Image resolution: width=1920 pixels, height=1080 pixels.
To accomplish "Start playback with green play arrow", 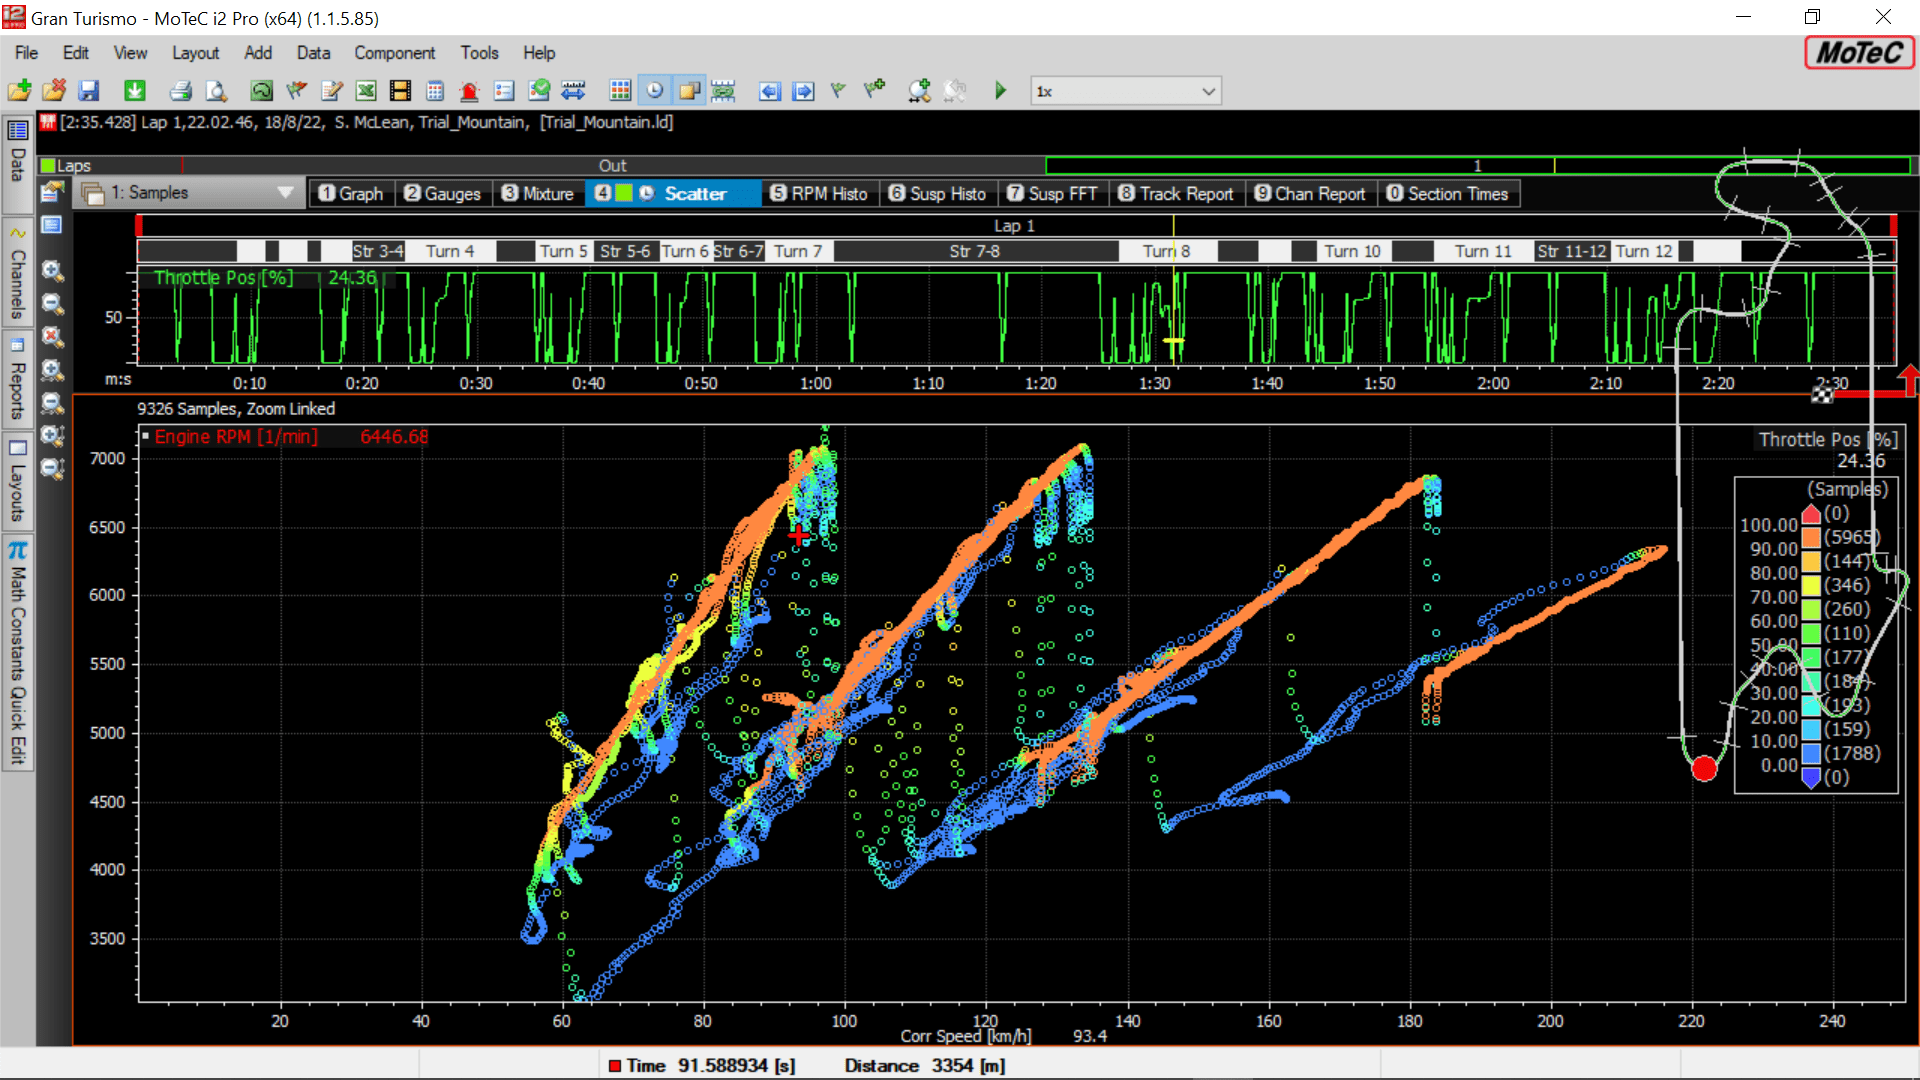I will [1000, 91].
